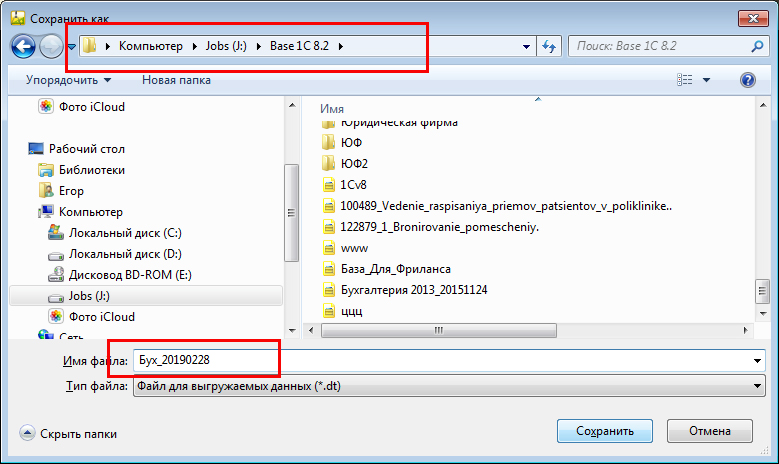
Task: Open the view options dropdown arrow
Action: (x=706, y=80)
